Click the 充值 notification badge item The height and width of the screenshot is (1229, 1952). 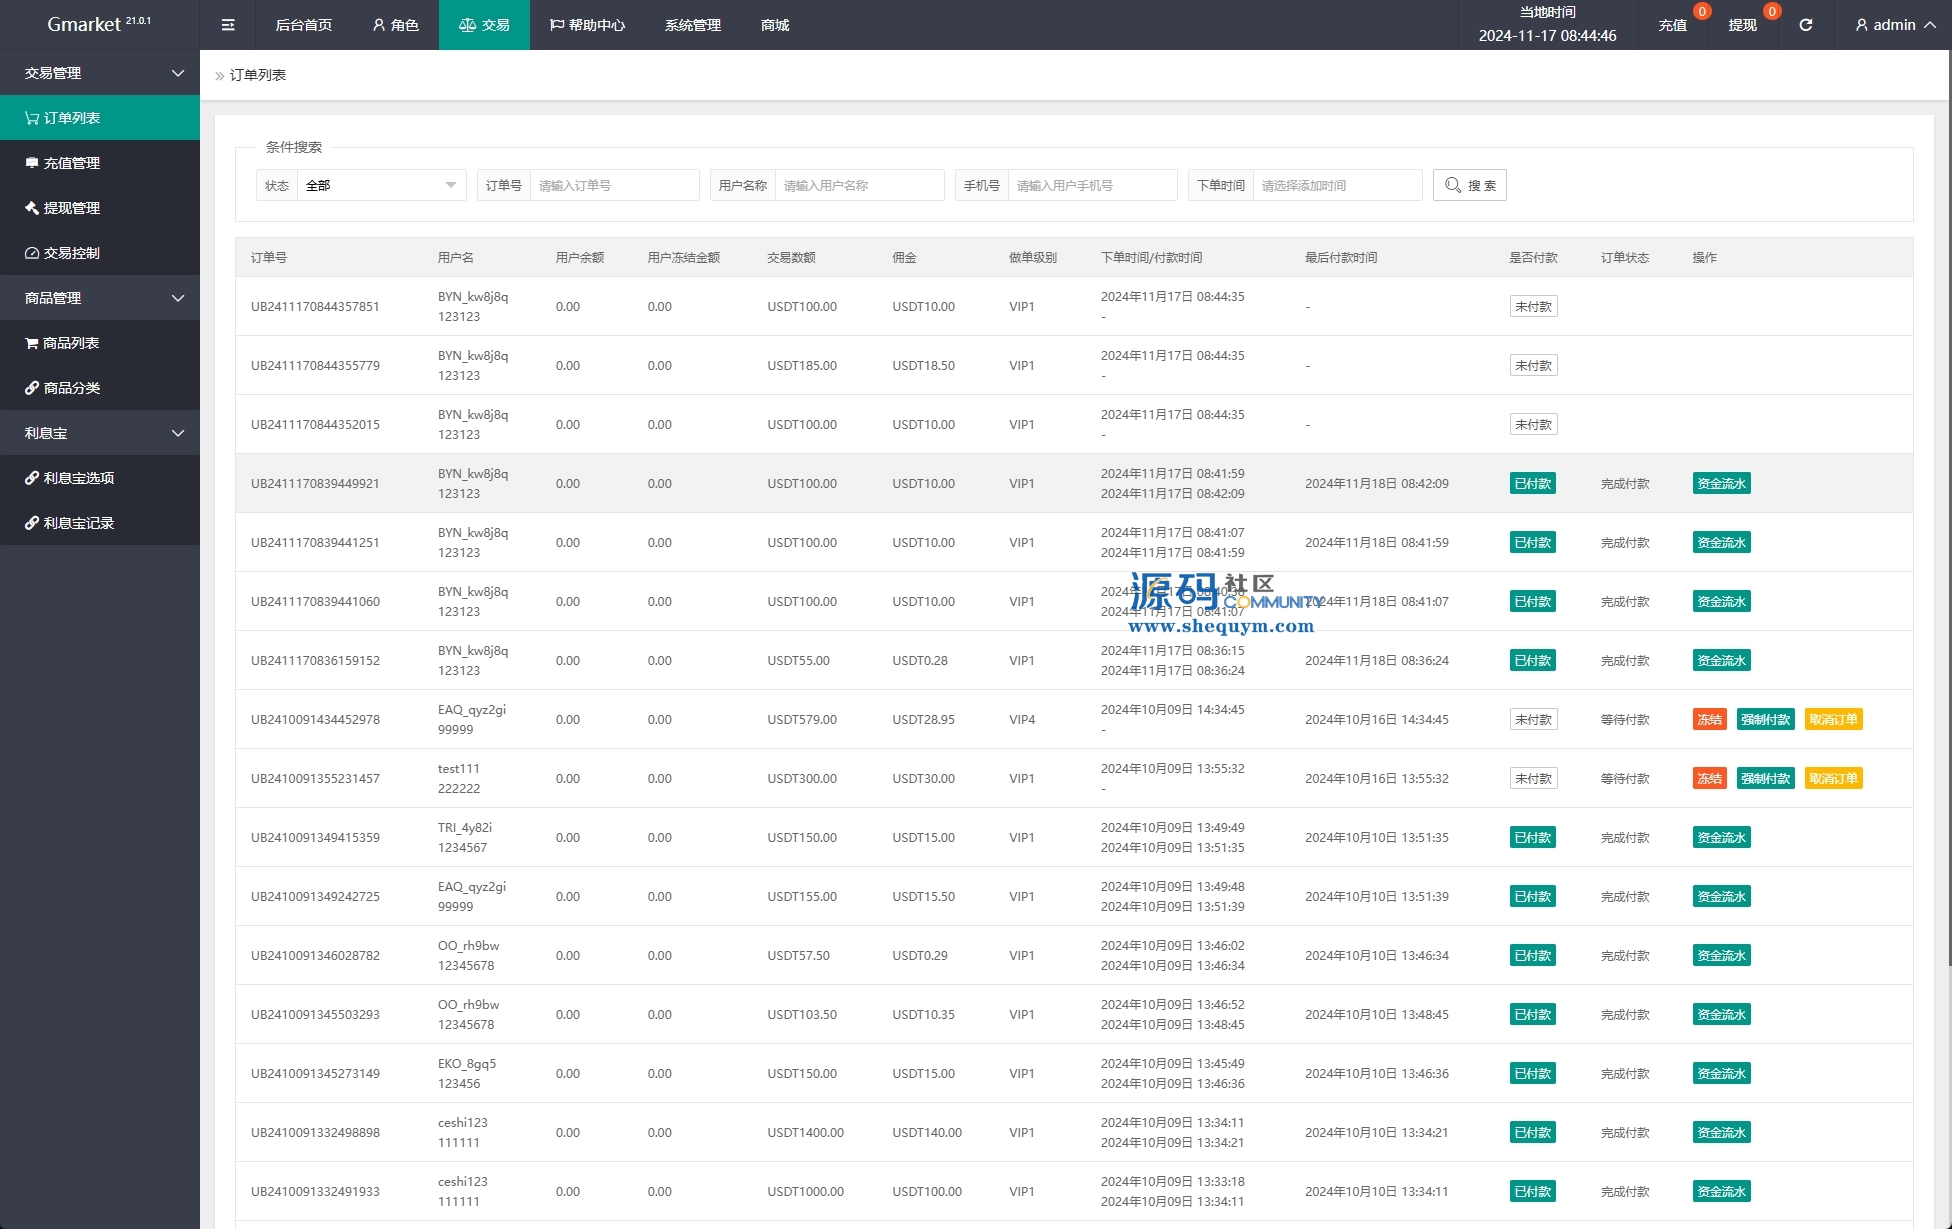1673,25
